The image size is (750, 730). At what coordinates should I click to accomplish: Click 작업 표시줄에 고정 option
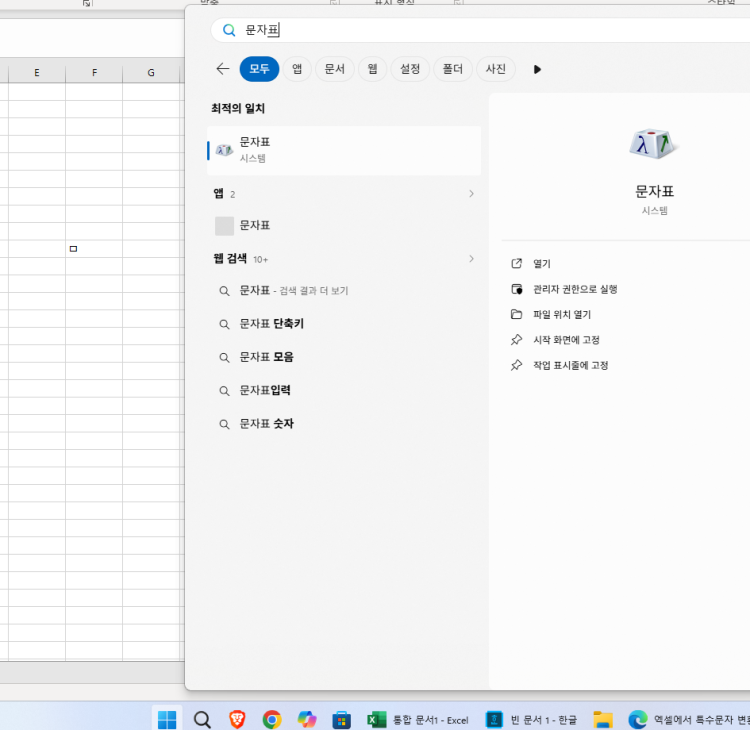pos(570,365)
